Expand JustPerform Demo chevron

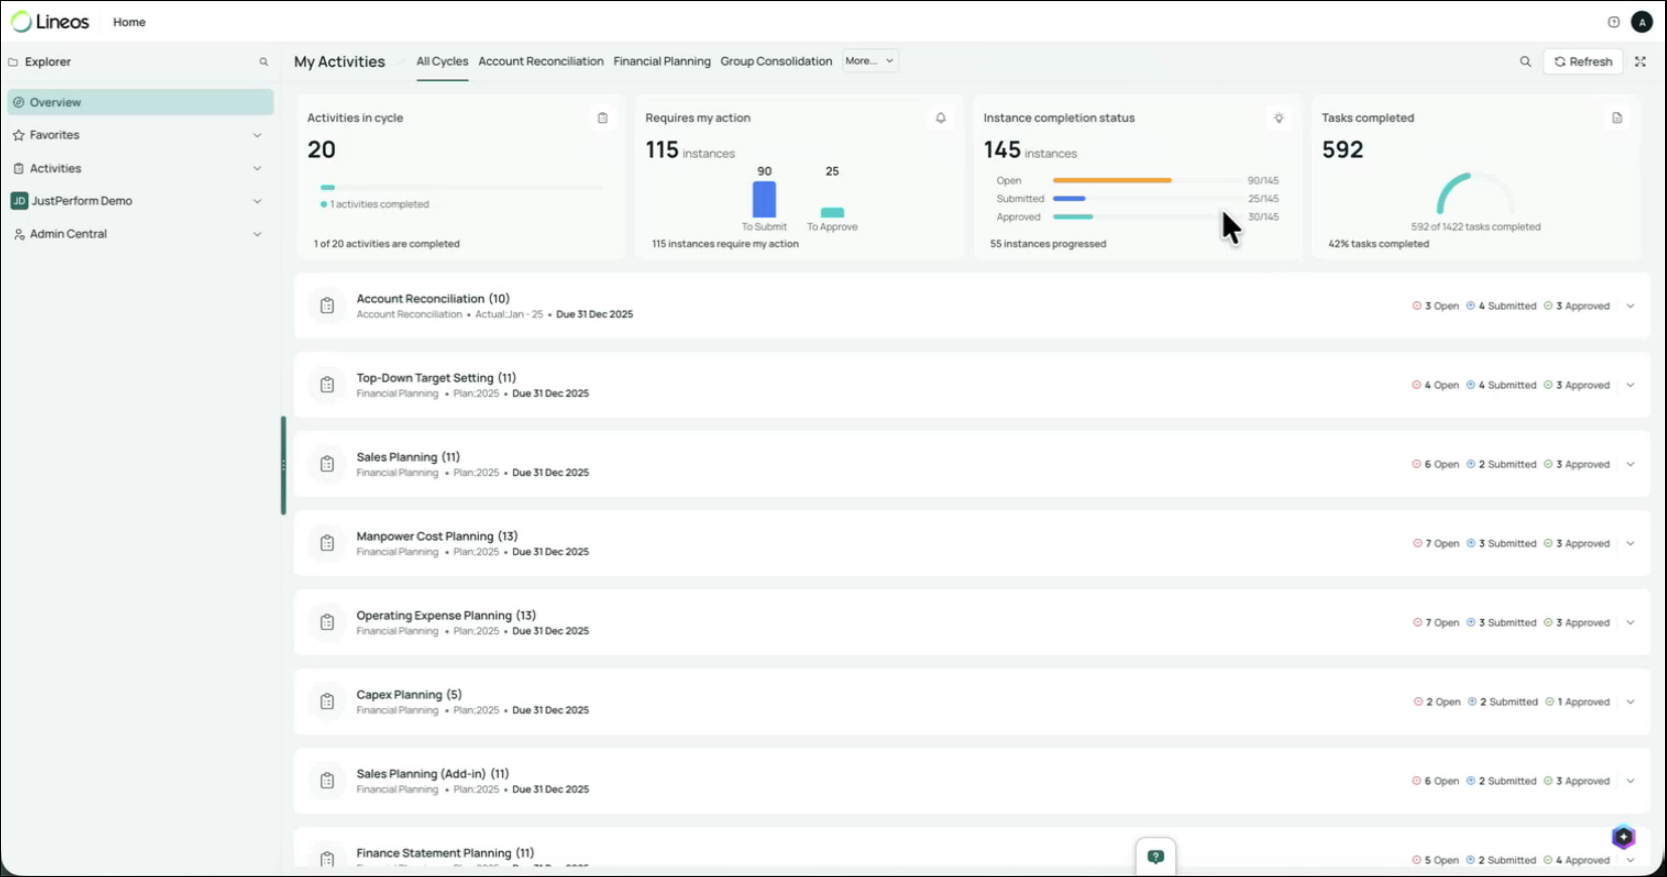coord(257,201)
